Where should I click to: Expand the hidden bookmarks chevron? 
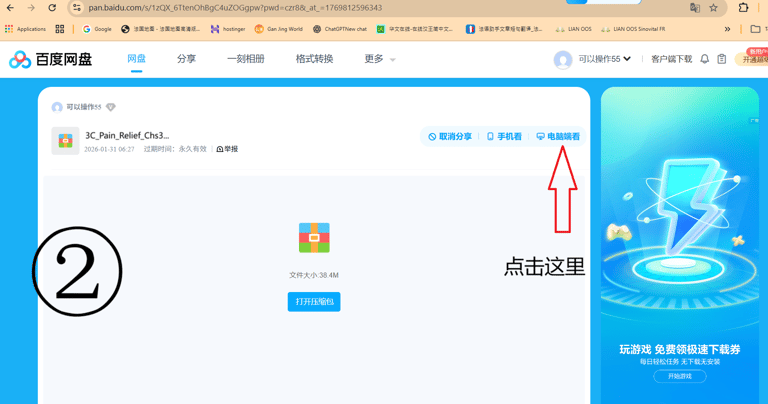click(x=727, y=29)
